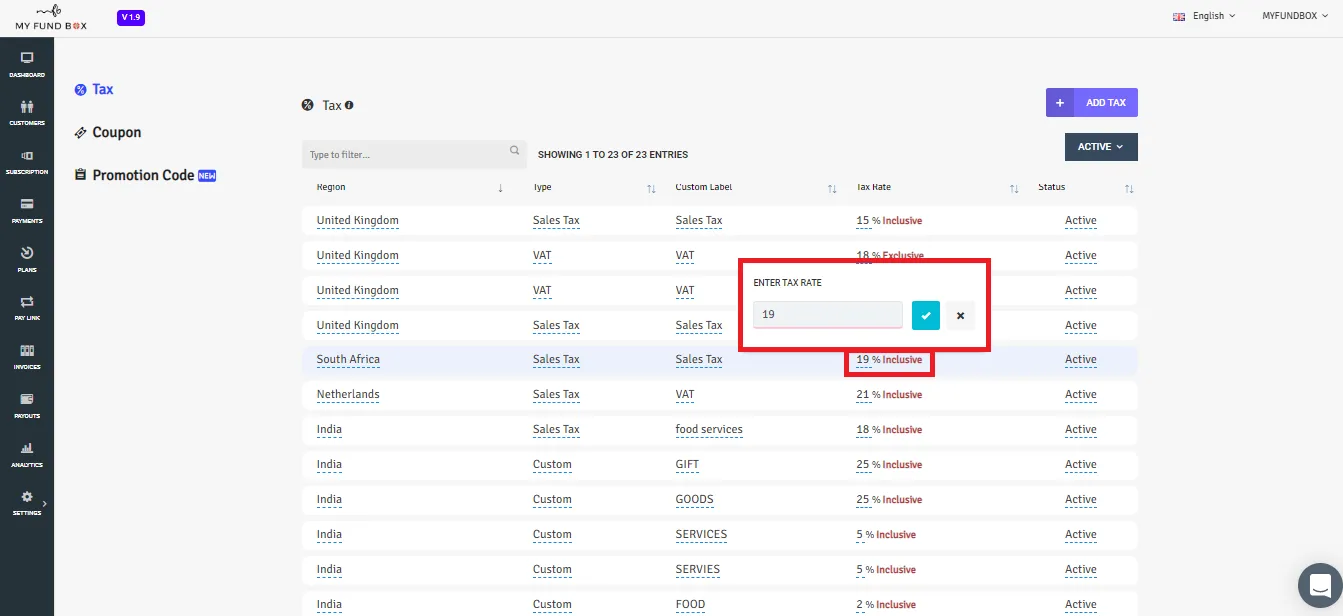Click the V 1.9 version badge

131,18
